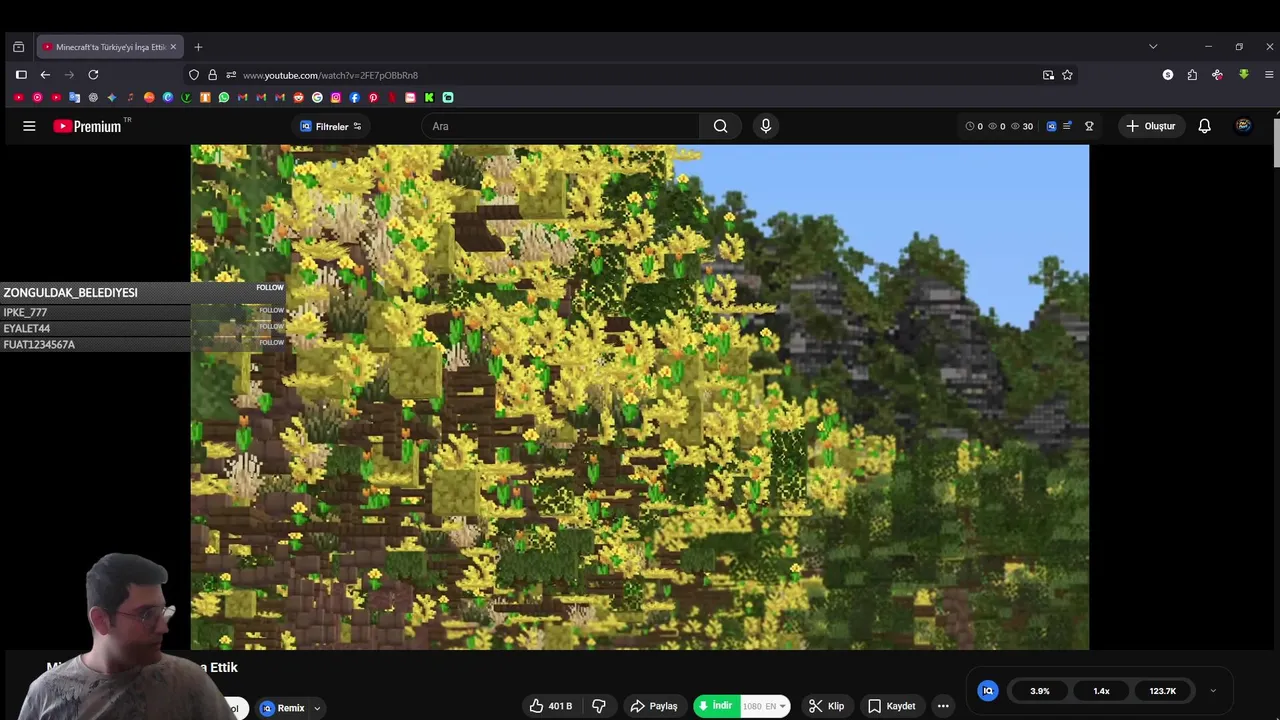Follow ZONGULDAK_BELEDIYESI
Viewport: 1280px width, 720px height.
[x=270, y=288]
